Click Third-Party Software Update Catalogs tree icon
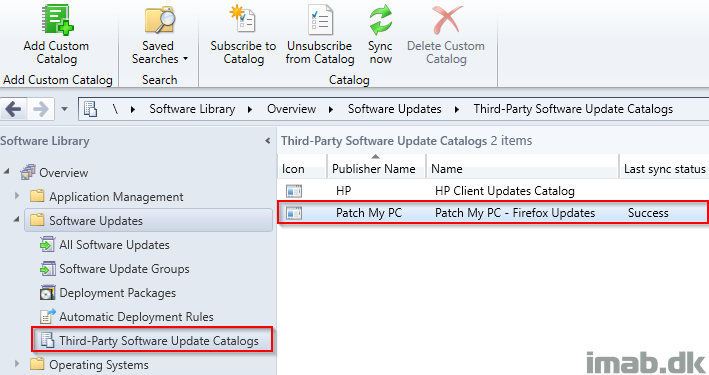Viewport: 709px width, 375px height. [x=47, y=340]
